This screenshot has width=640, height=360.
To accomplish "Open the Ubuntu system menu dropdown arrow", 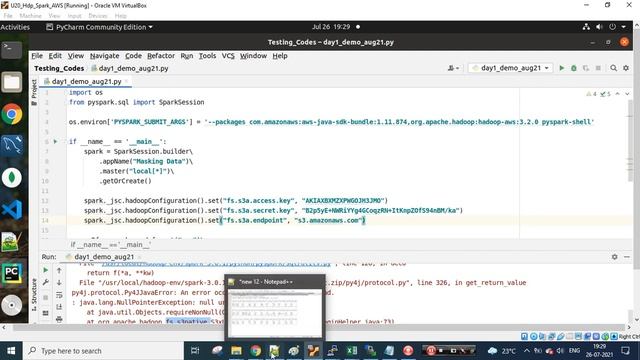I will (x=624, y=27).
